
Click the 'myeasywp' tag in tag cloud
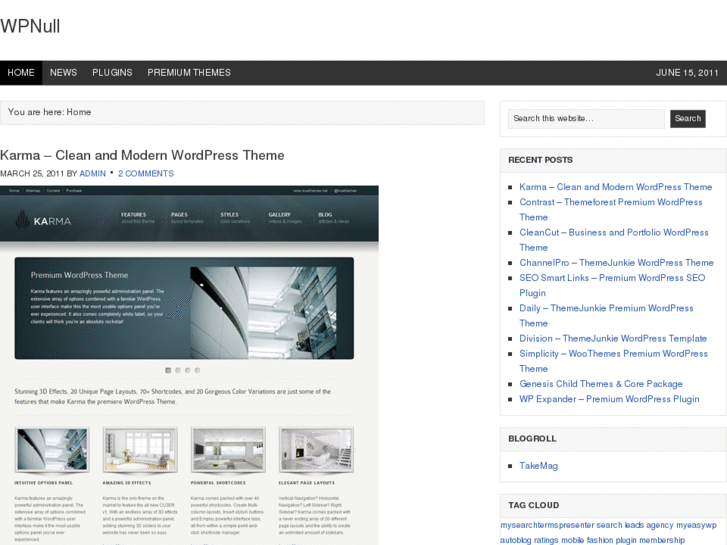(x=696, y=525)
